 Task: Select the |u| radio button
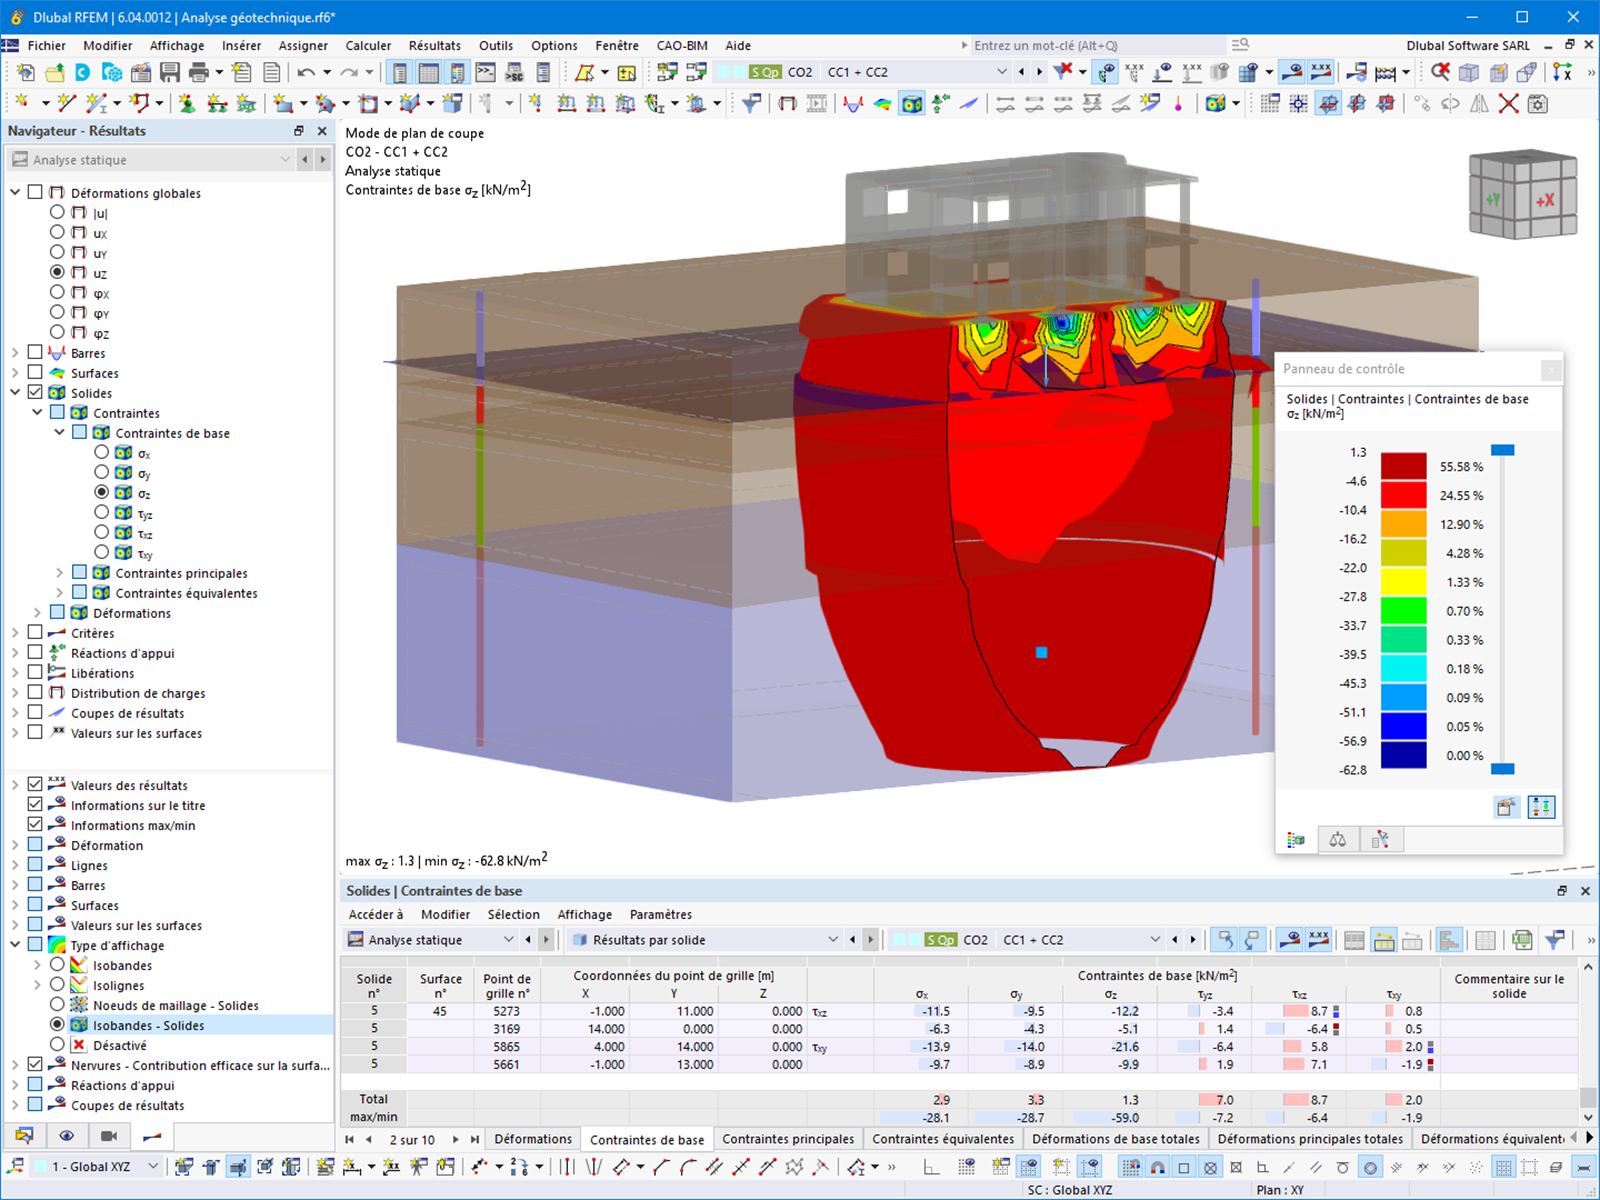tap(57, 212)
